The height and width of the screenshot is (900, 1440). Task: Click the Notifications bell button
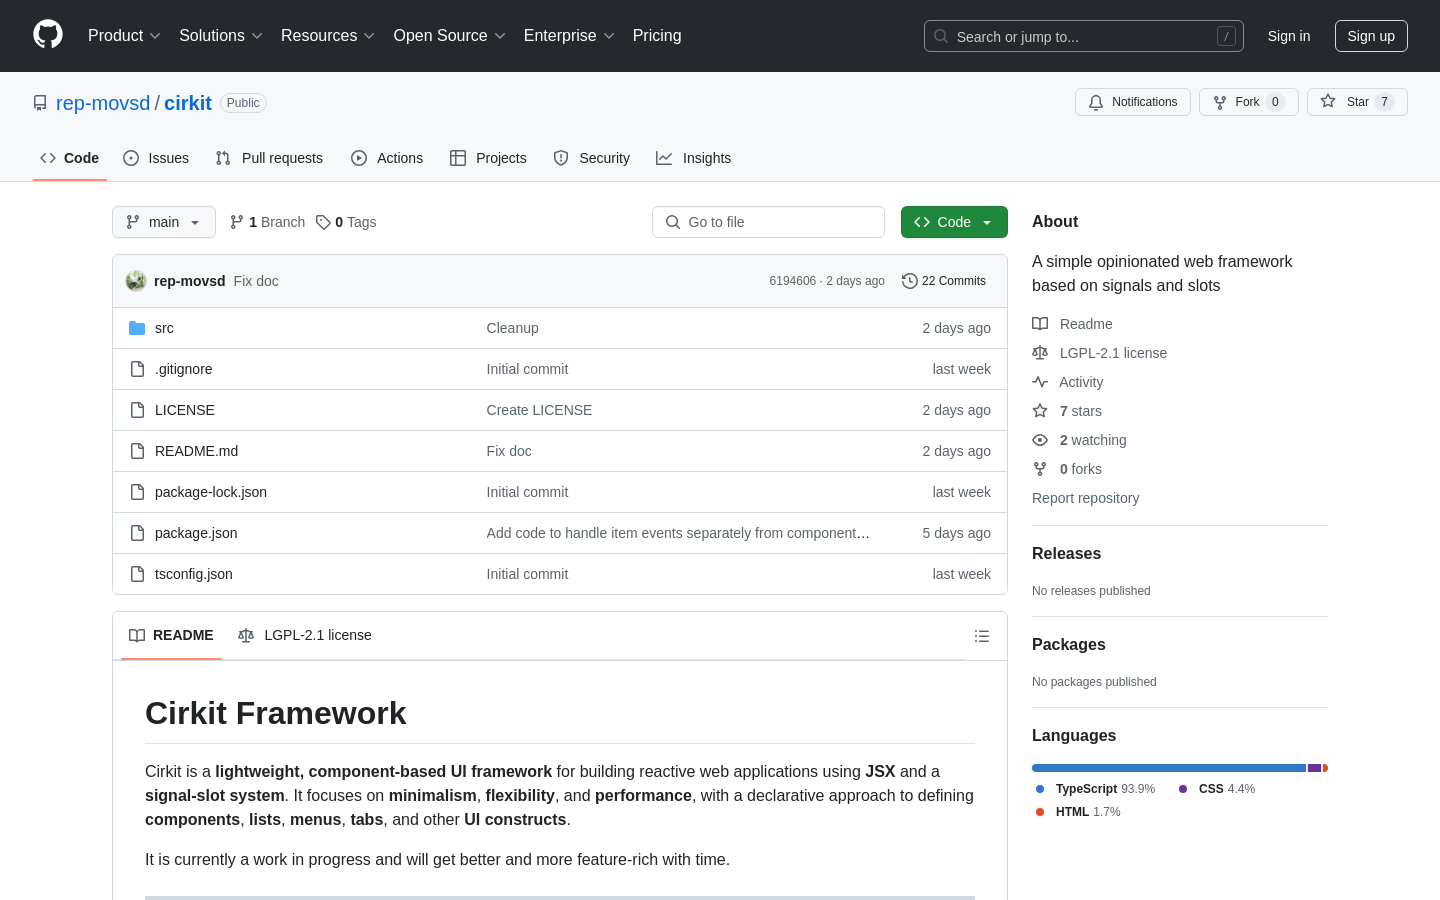(1133, 102)
